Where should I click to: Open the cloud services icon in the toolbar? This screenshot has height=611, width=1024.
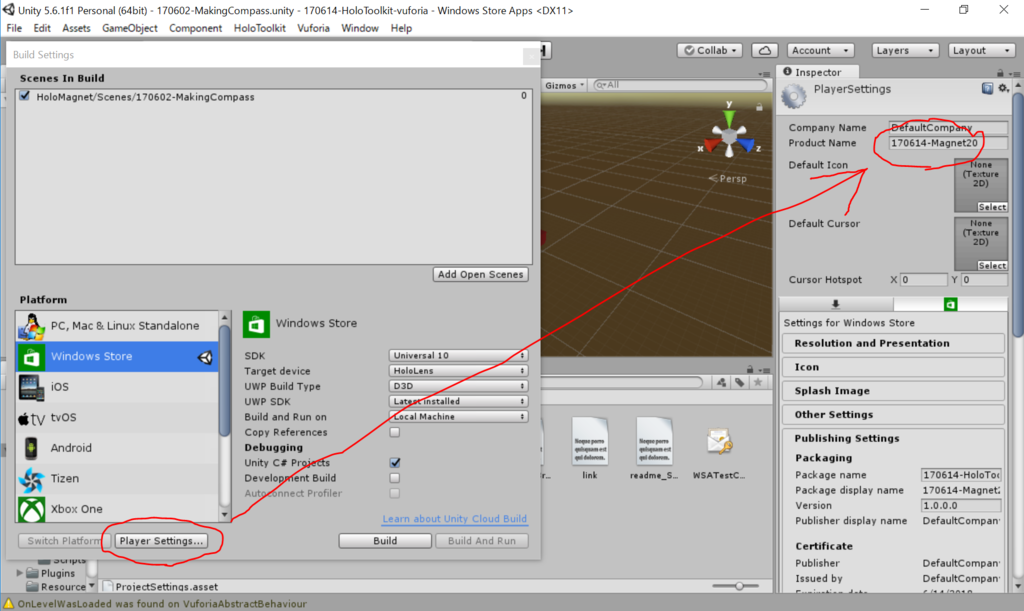click(765, 50)
